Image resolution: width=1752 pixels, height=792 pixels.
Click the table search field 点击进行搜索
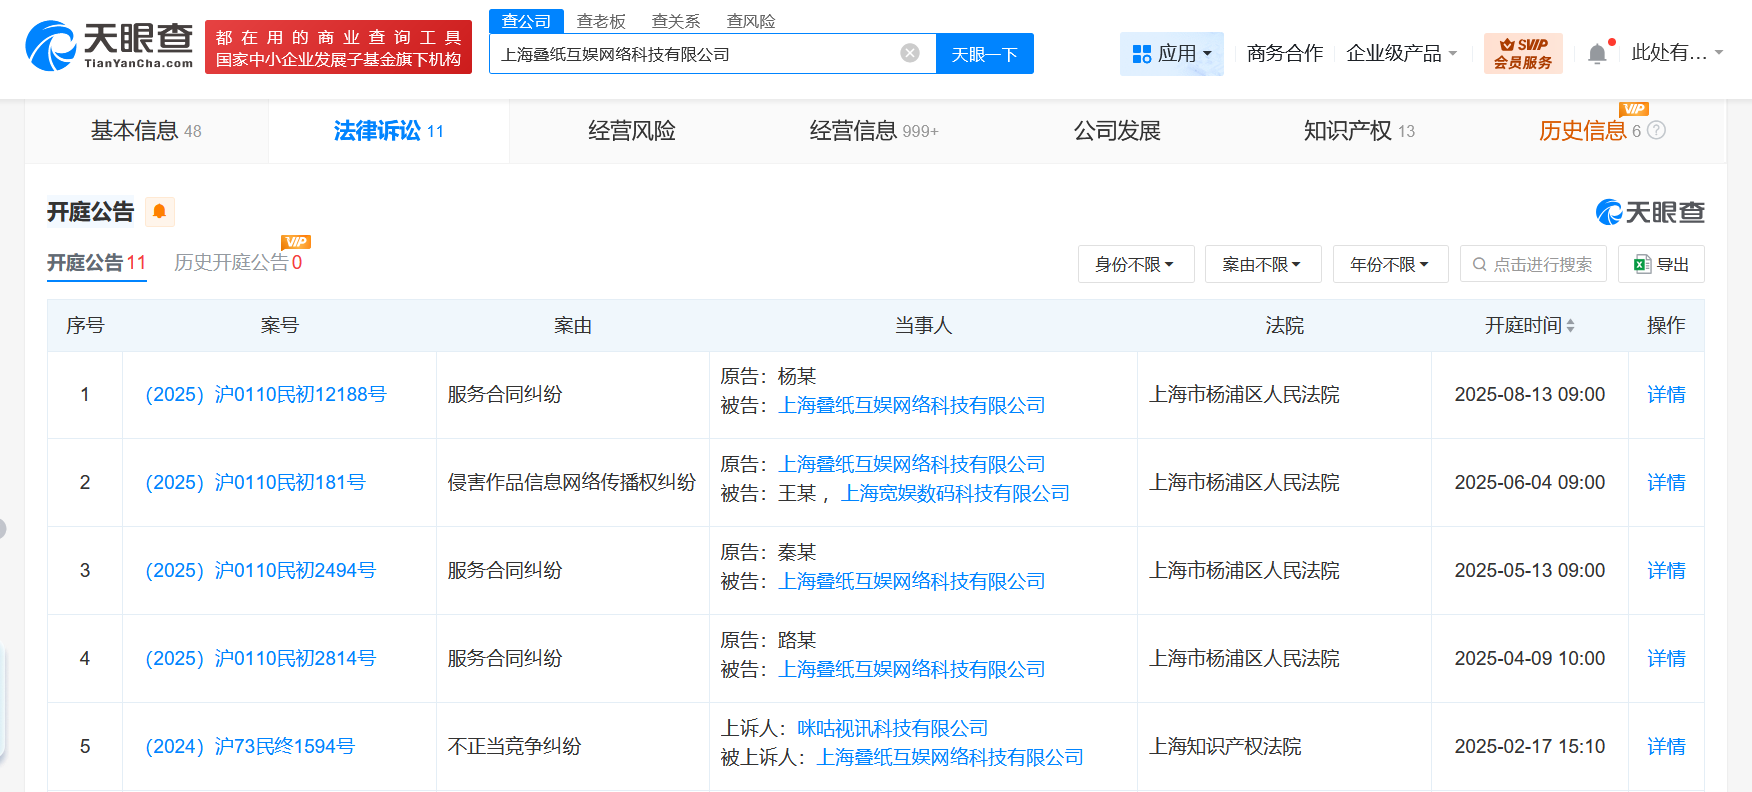[x=1533, y=264]
